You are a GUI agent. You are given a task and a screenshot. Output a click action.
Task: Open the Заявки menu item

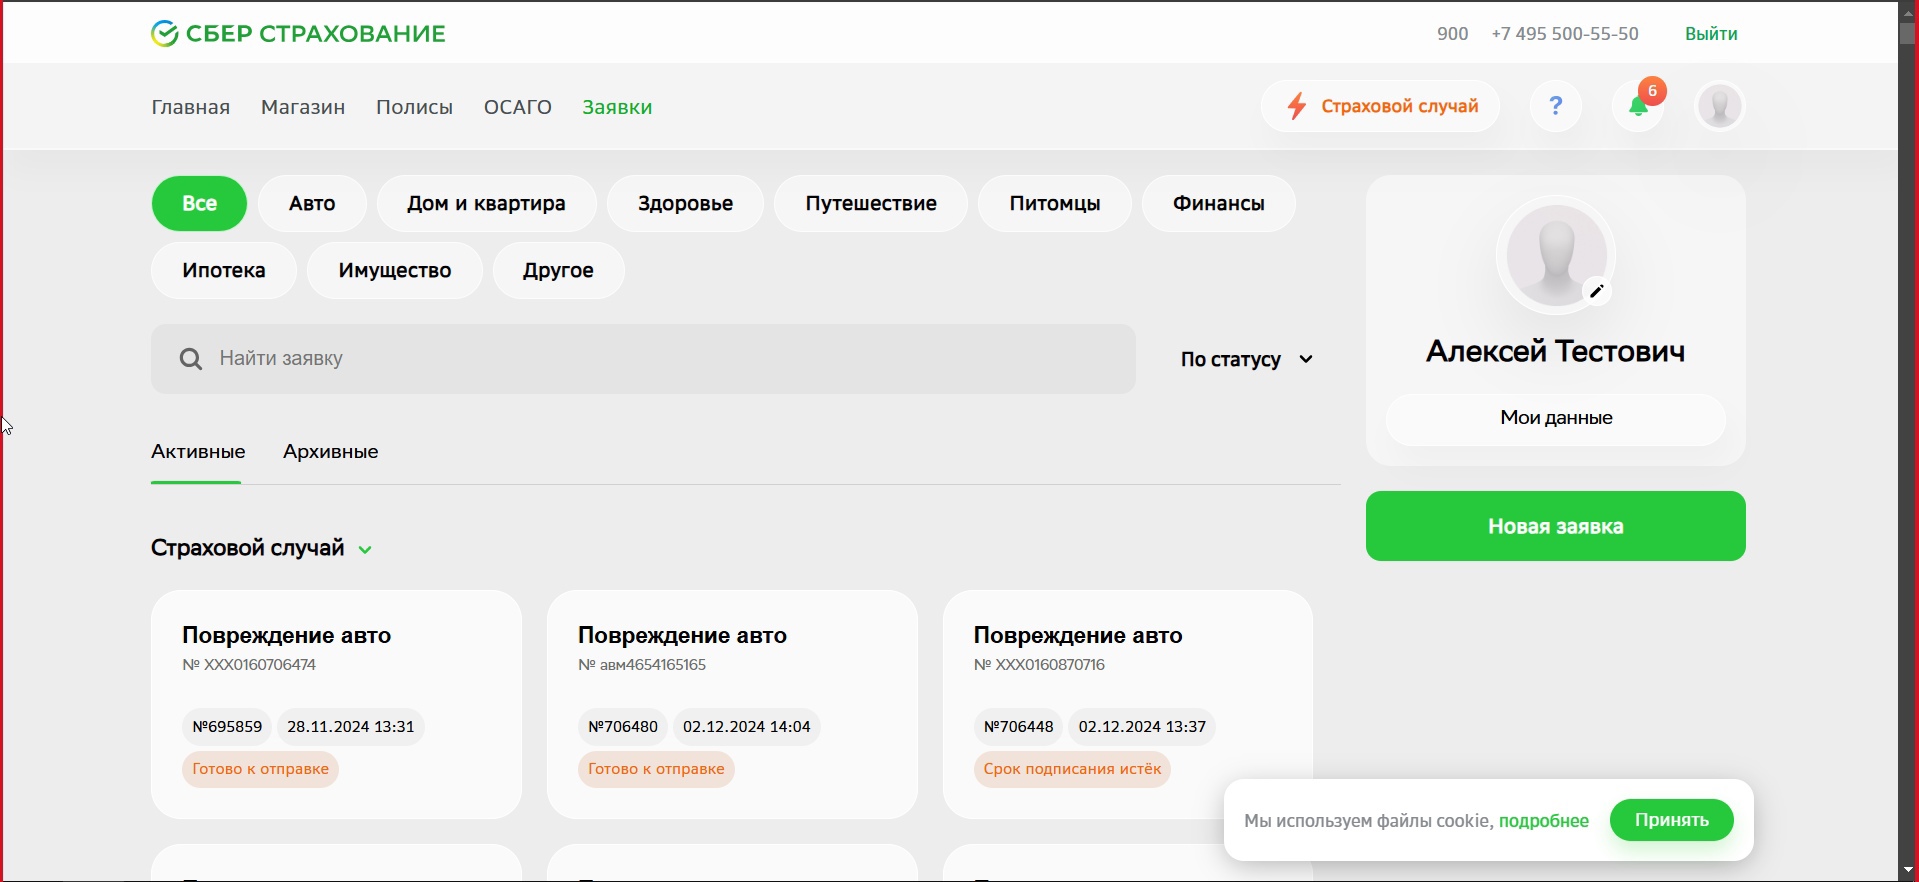(618, 108)
